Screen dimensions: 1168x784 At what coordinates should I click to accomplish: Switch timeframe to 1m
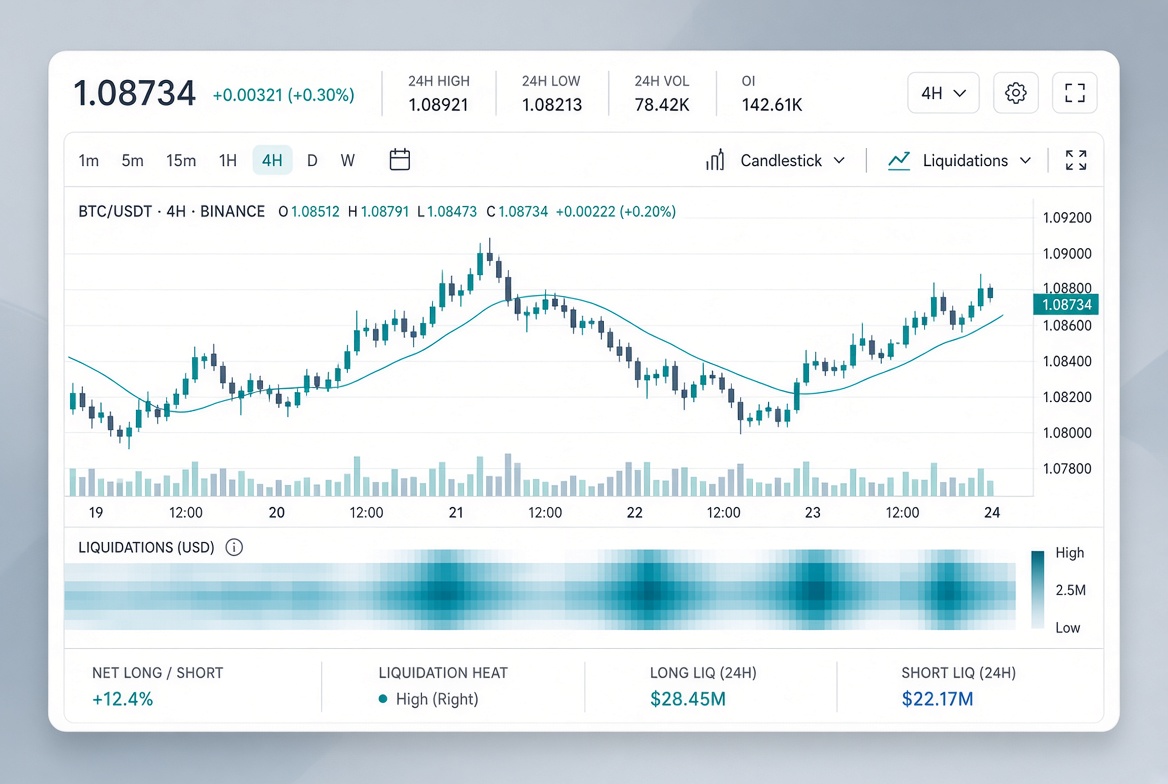(x=89, y=160)
